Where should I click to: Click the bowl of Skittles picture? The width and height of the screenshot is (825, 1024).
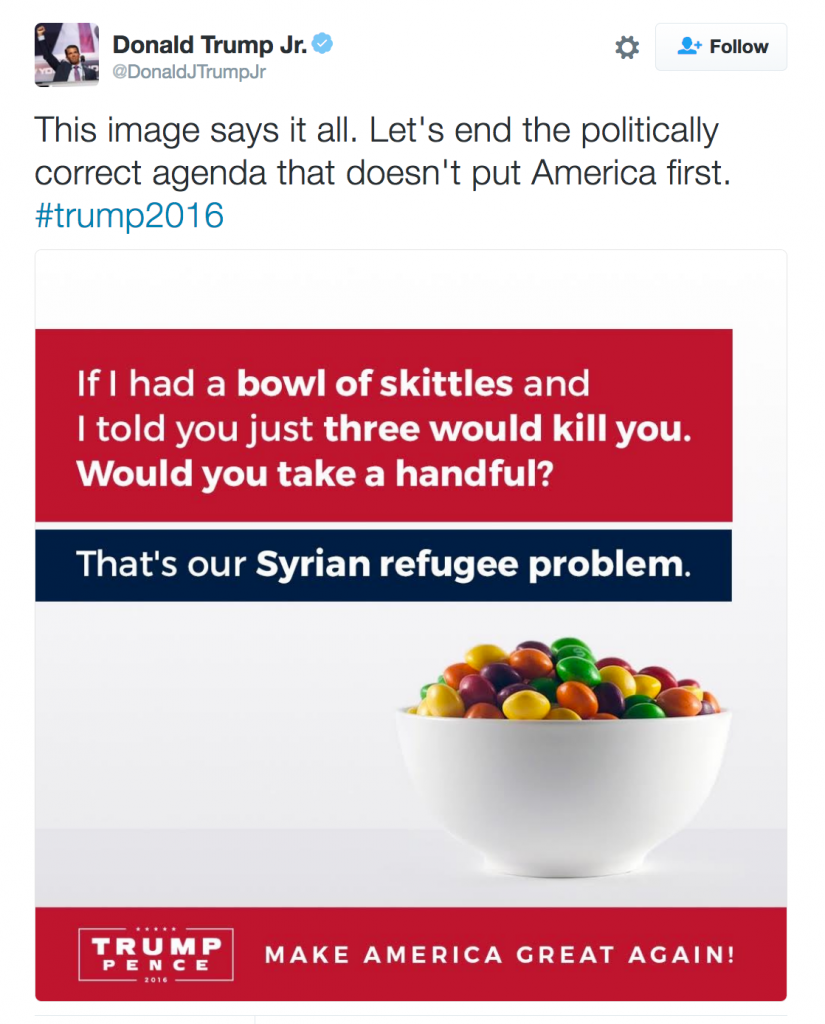(564, 758)
